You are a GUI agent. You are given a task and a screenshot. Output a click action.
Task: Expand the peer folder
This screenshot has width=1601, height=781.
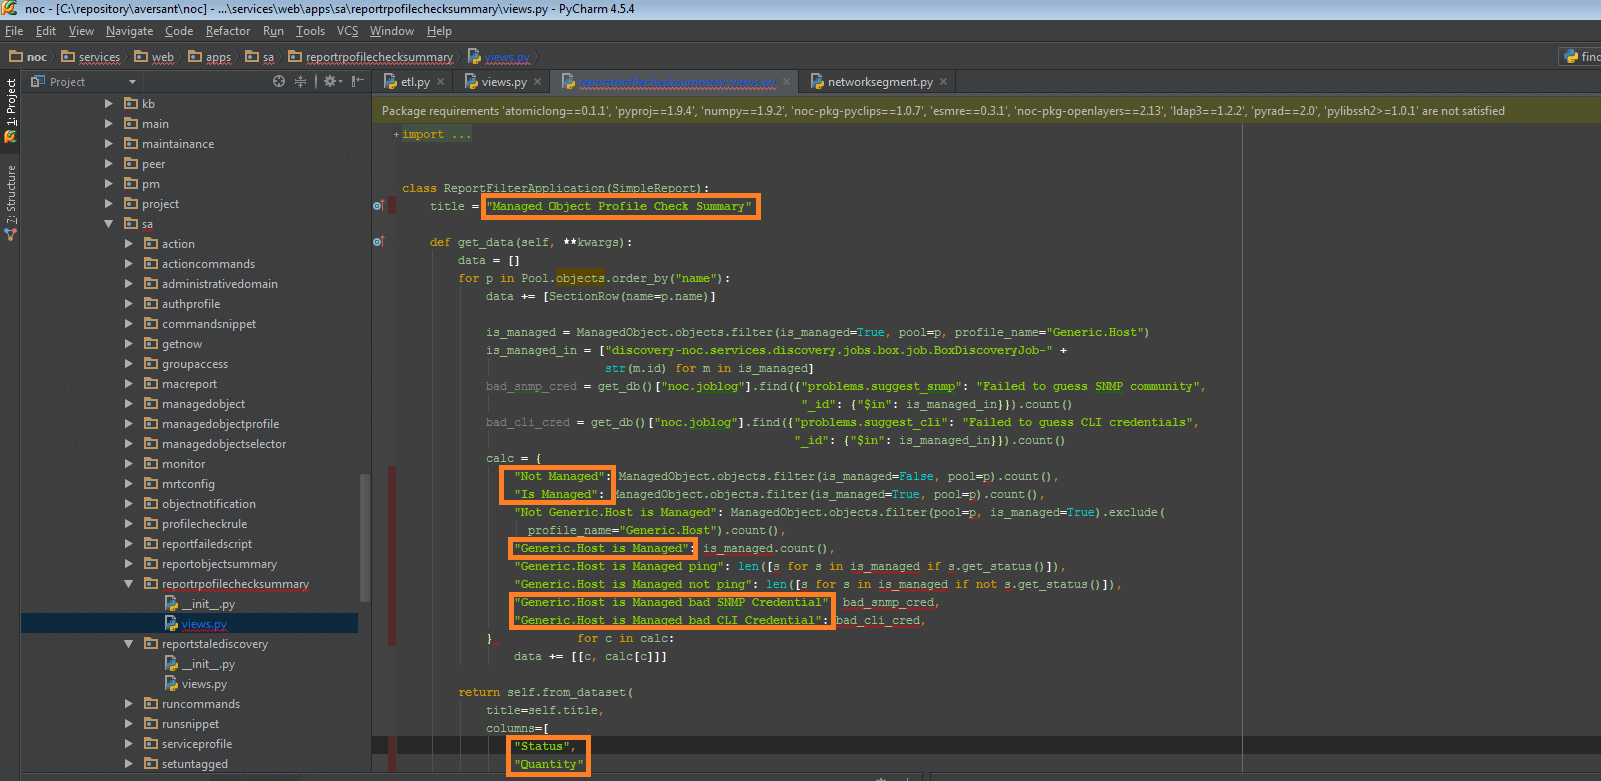(x=109, y=164)
